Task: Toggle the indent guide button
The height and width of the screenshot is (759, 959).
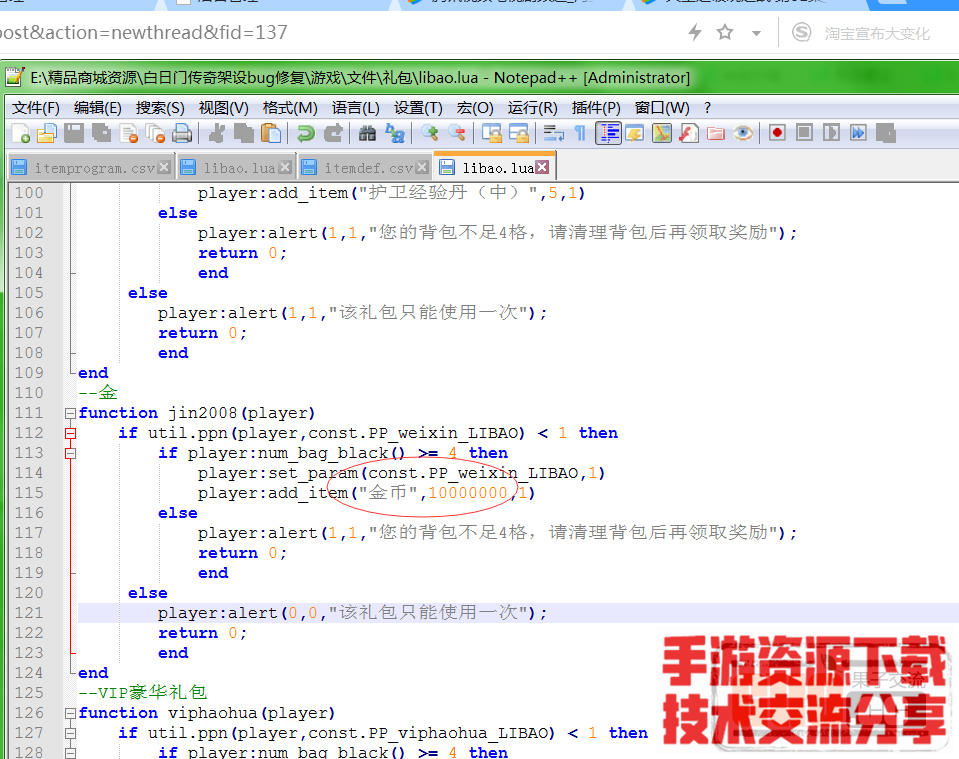Action: [x=608, y=133]
